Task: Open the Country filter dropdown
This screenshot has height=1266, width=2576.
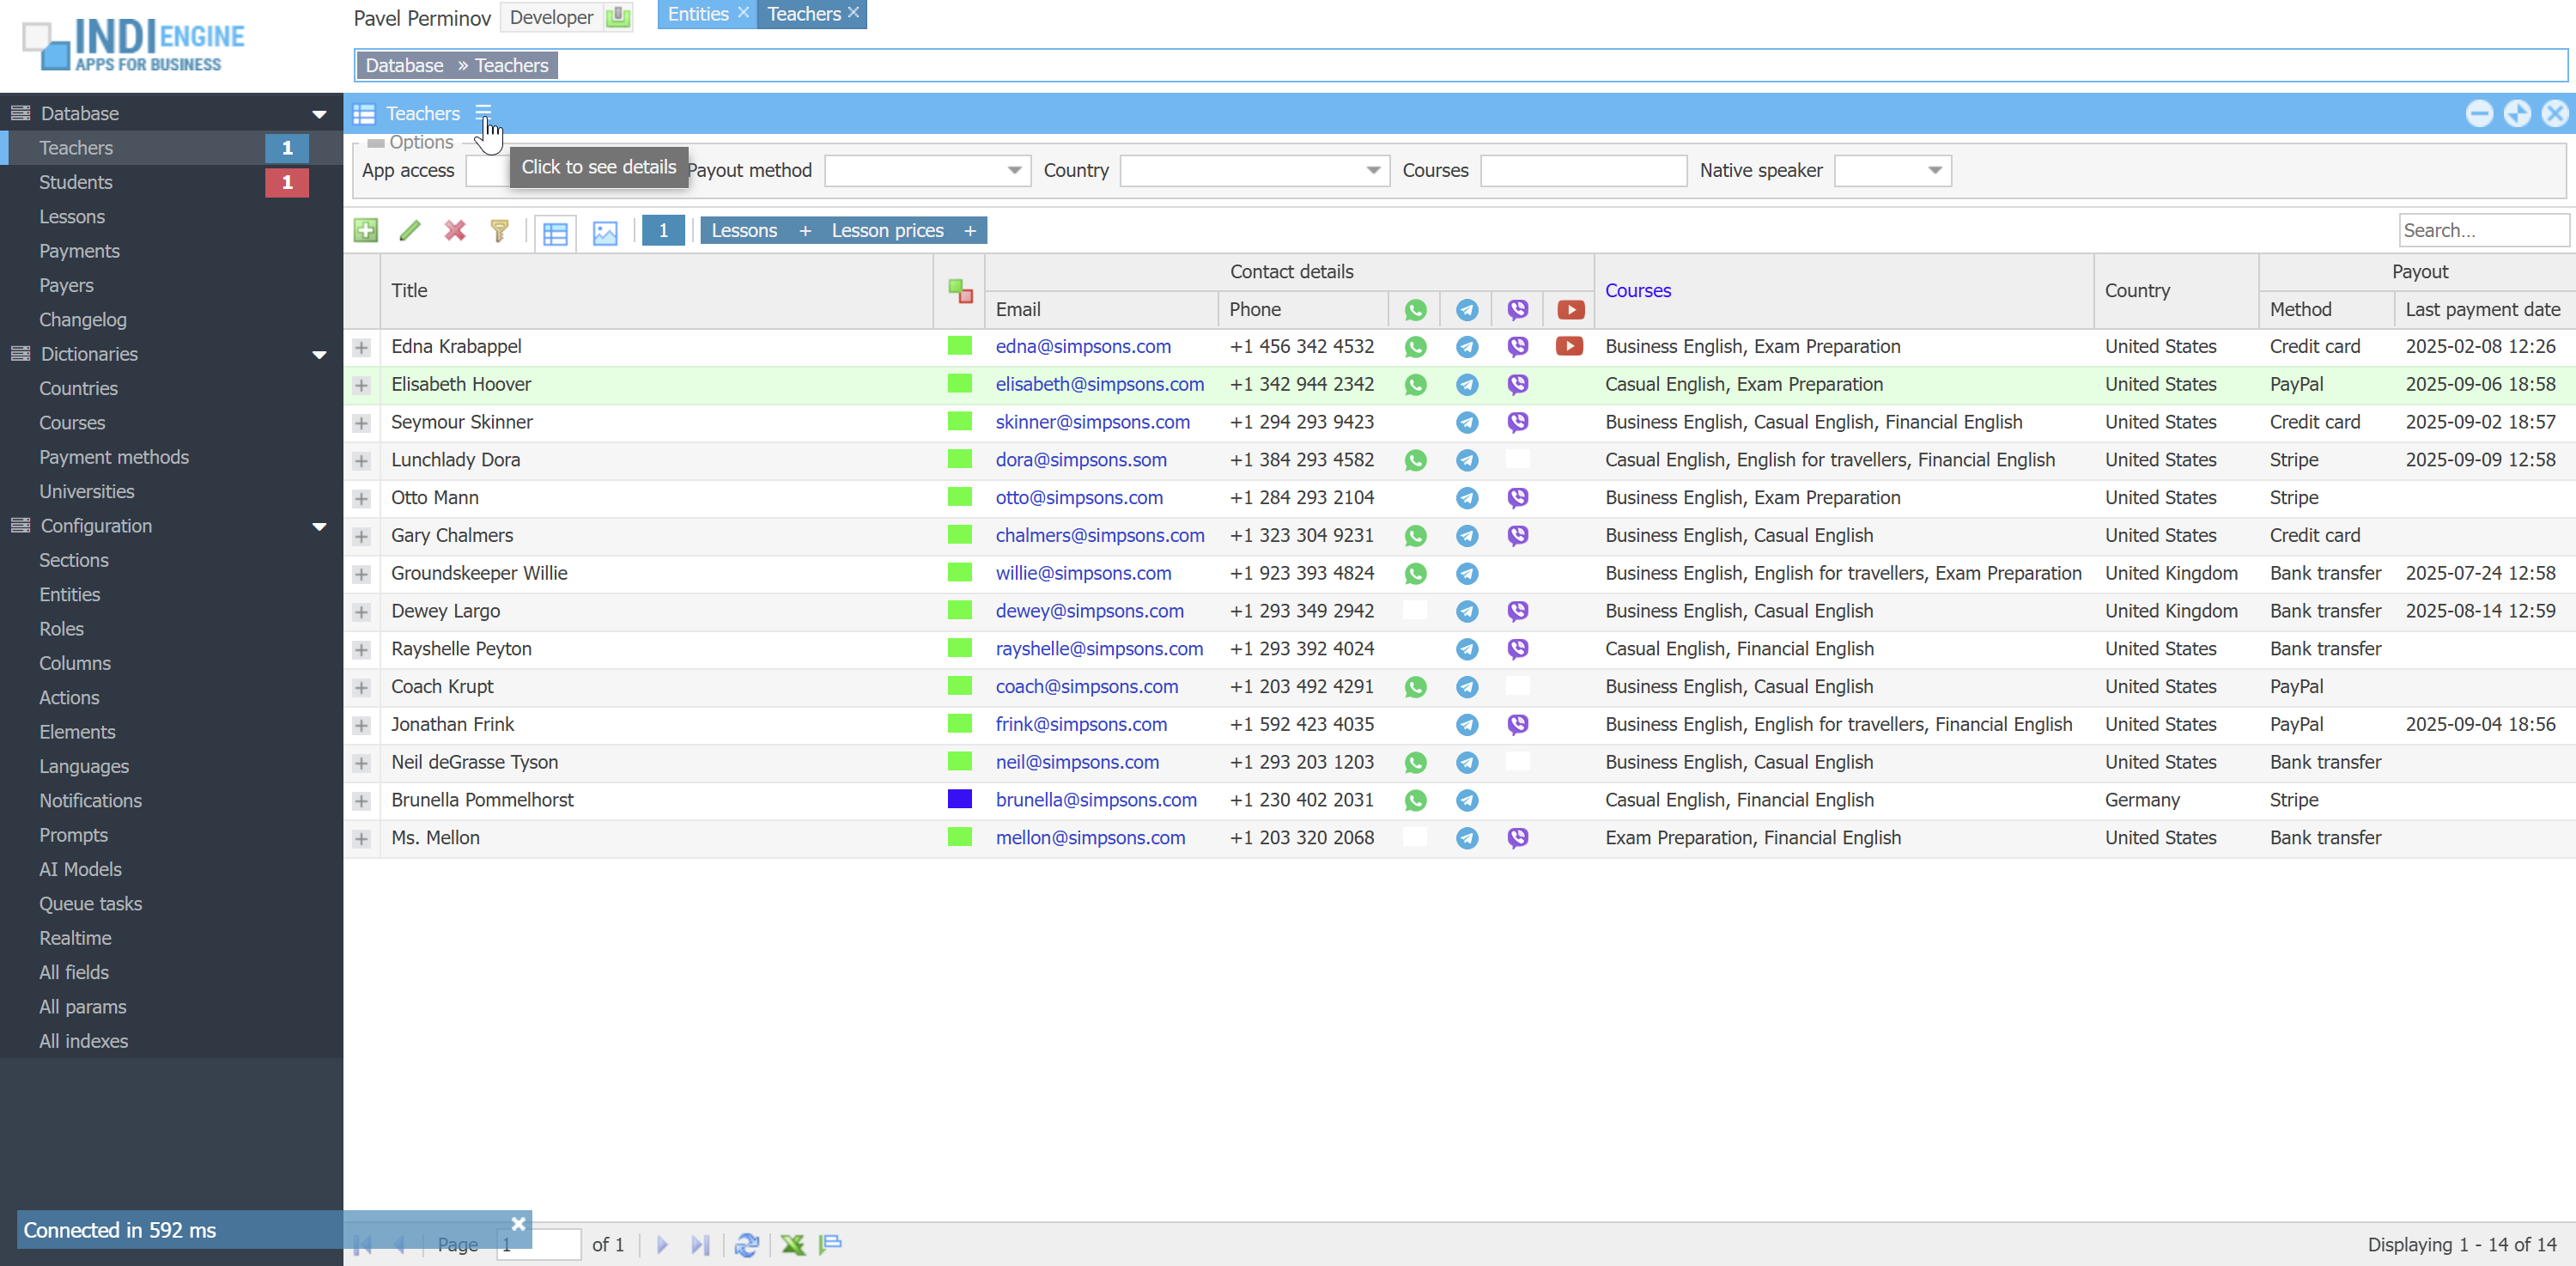Action: pyautogui.click(x=1373, y=171)
